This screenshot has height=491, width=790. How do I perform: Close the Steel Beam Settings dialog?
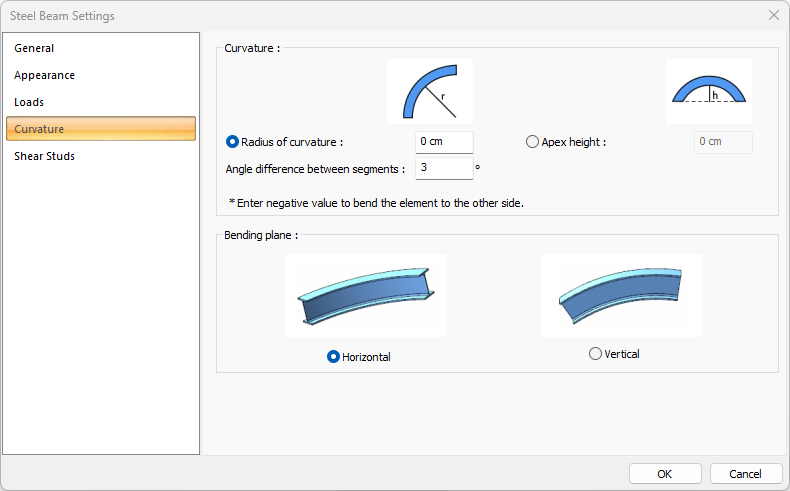coord(773,15)
